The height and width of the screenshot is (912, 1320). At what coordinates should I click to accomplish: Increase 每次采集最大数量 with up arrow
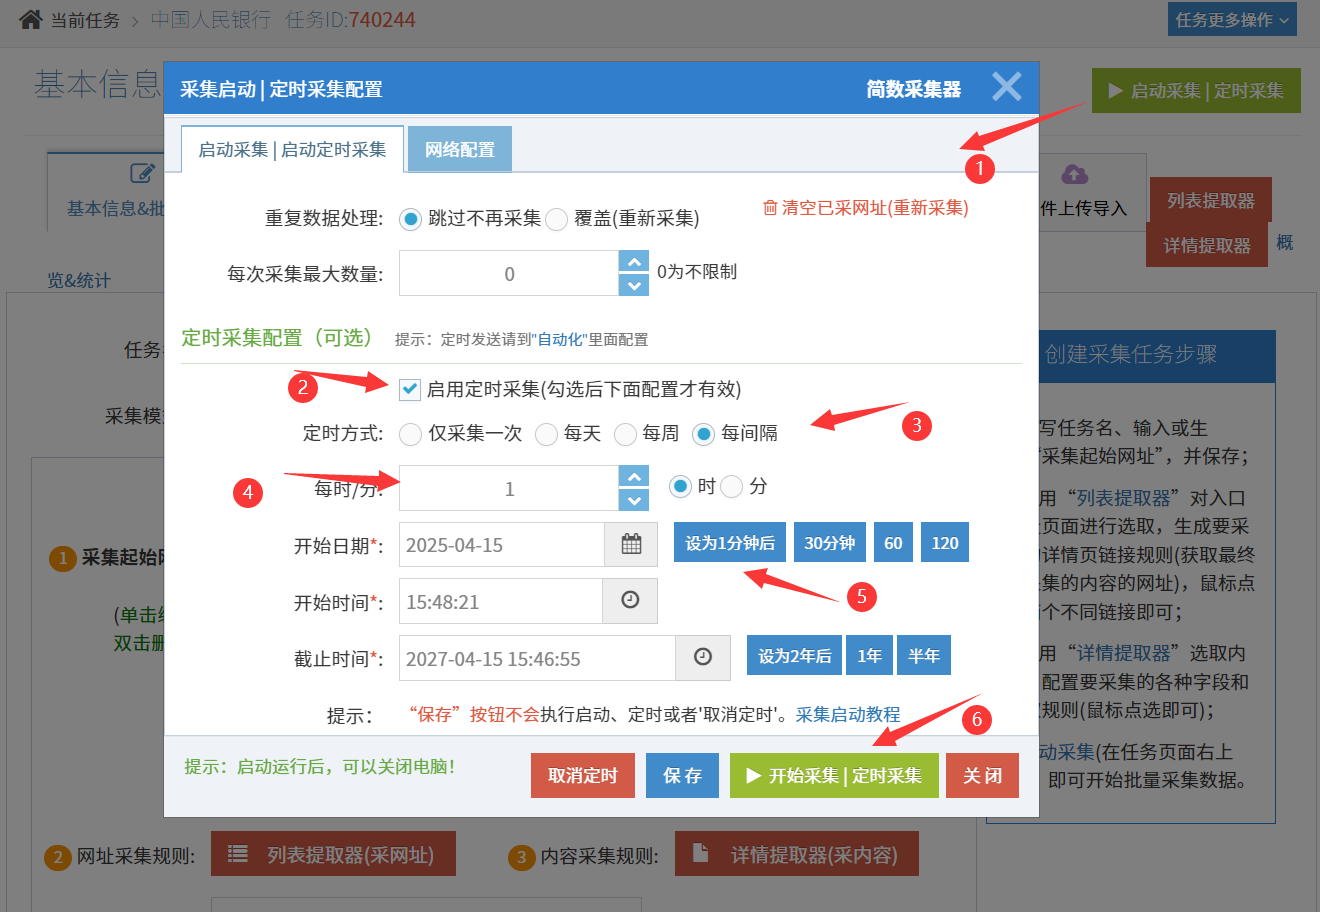[634, 262]
